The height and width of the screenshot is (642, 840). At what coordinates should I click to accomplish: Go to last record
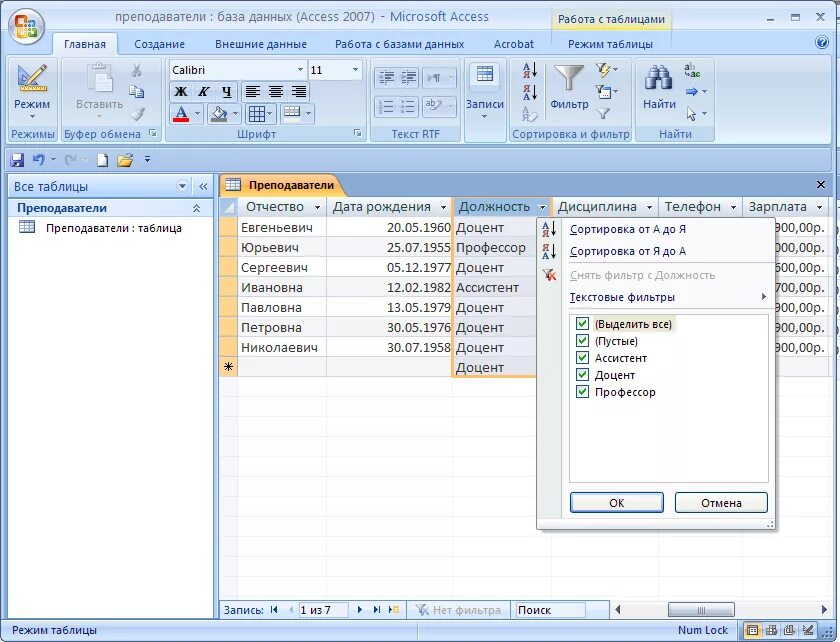pos(377,610)
